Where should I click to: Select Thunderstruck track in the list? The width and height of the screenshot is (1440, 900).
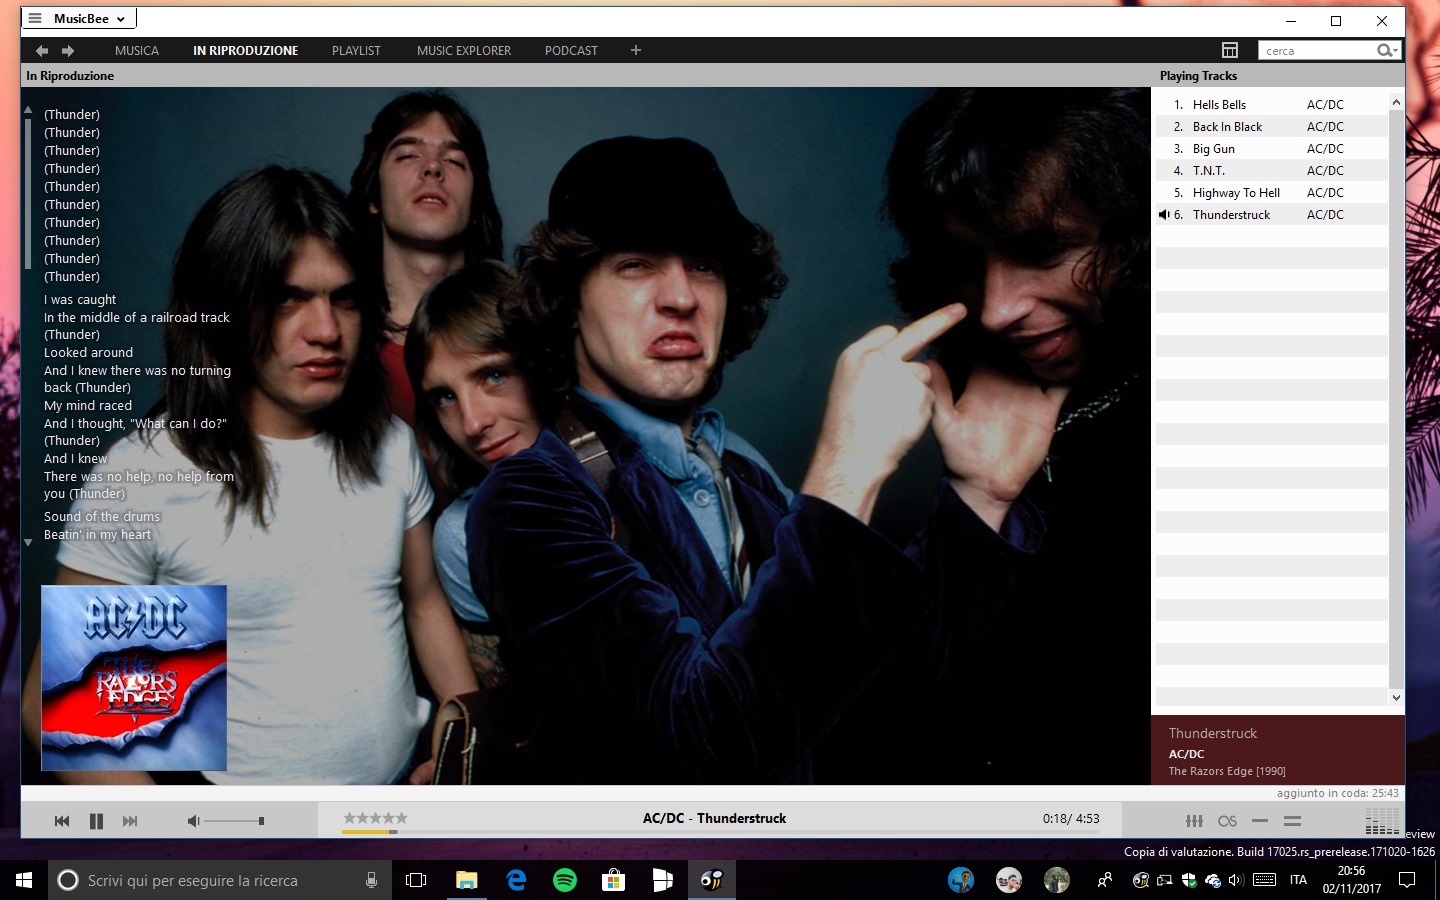(x=1272, y=214)
